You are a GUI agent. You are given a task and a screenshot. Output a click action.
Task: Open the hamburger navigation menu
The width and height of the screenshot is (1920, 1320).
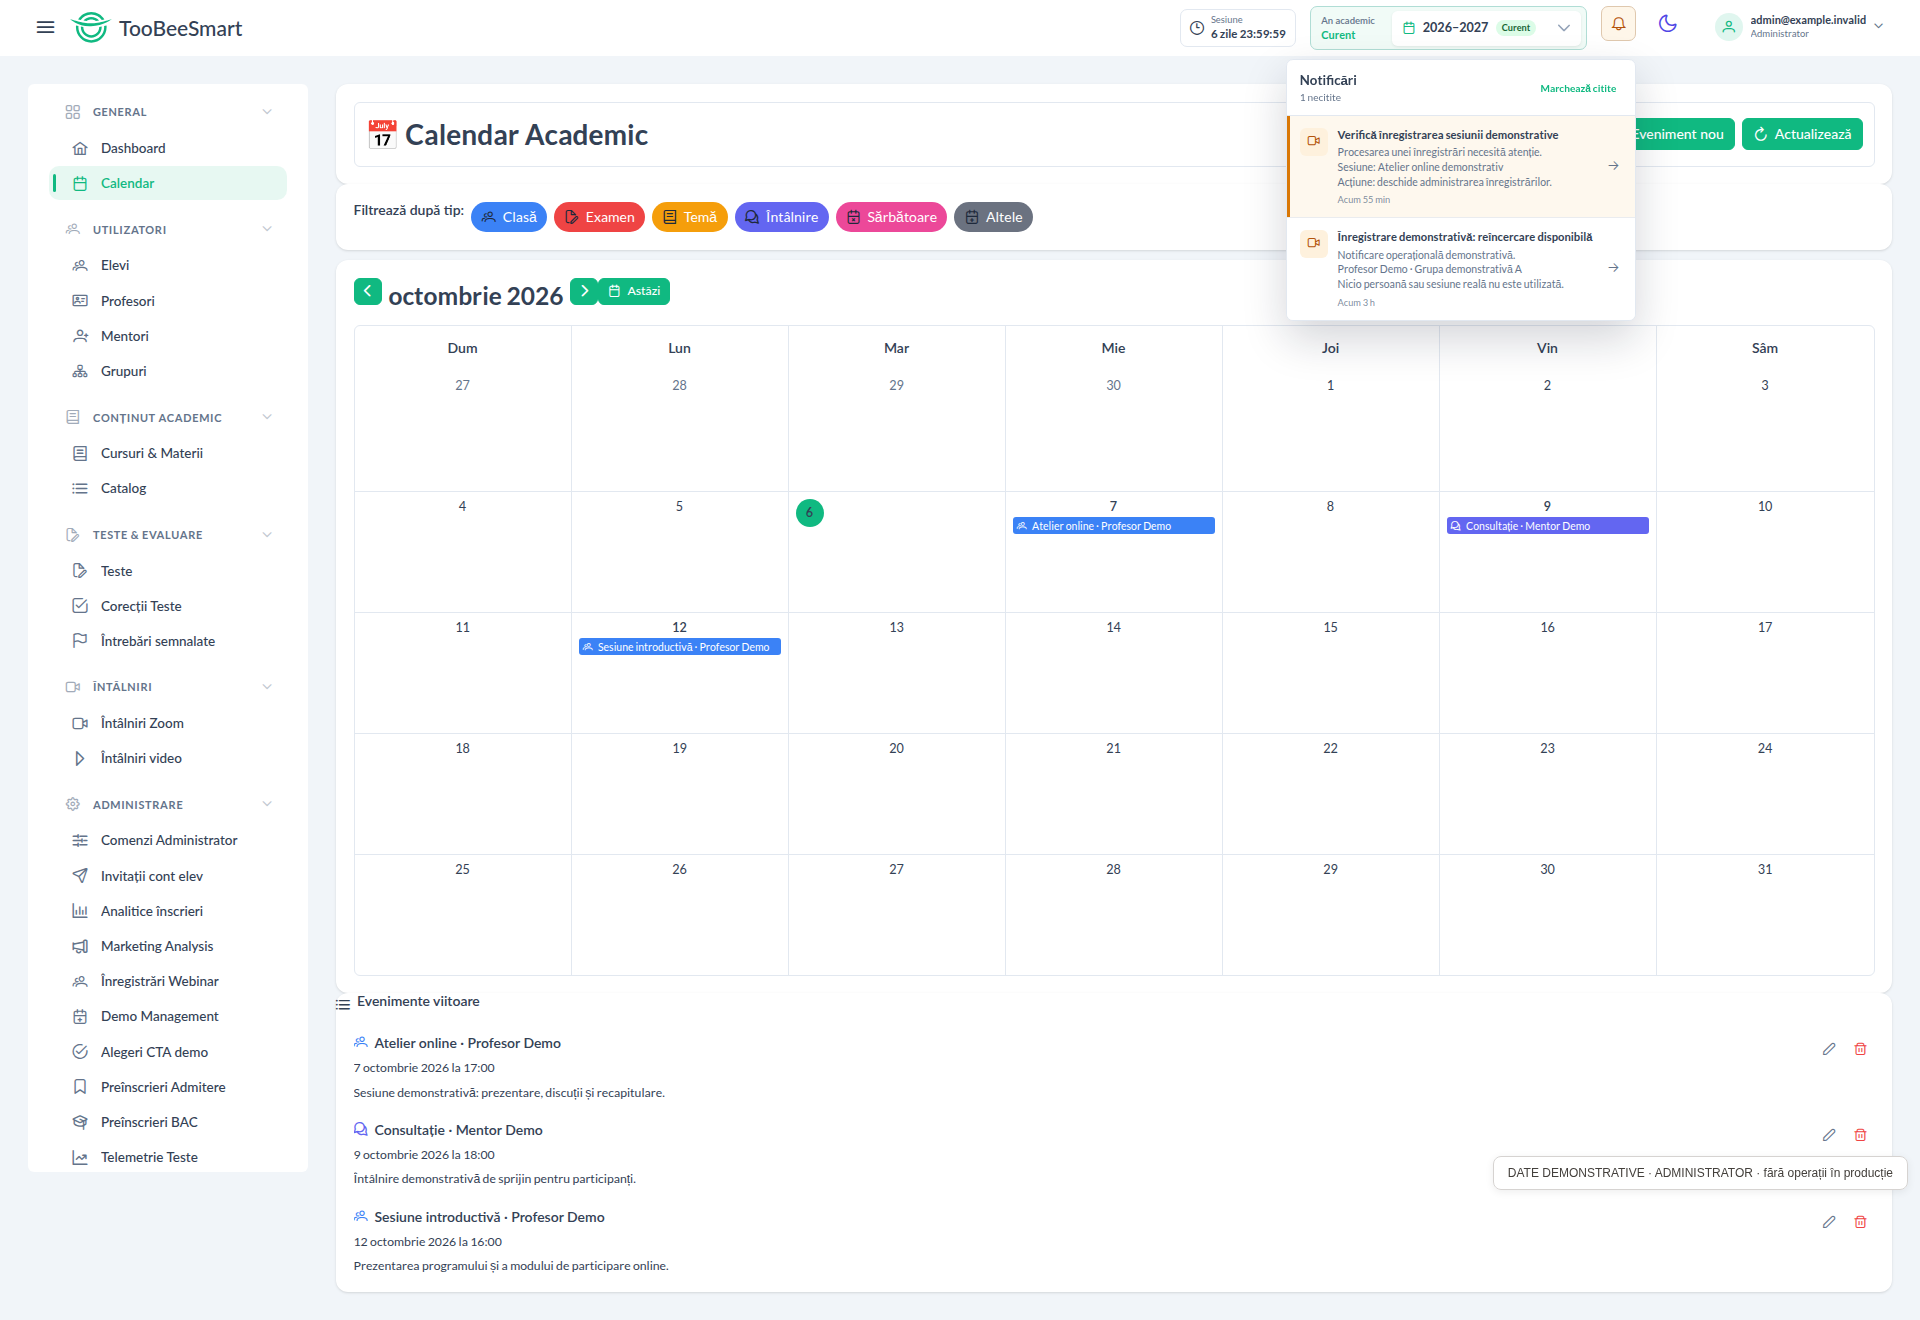pyautogui.click(x=45, y=28)
